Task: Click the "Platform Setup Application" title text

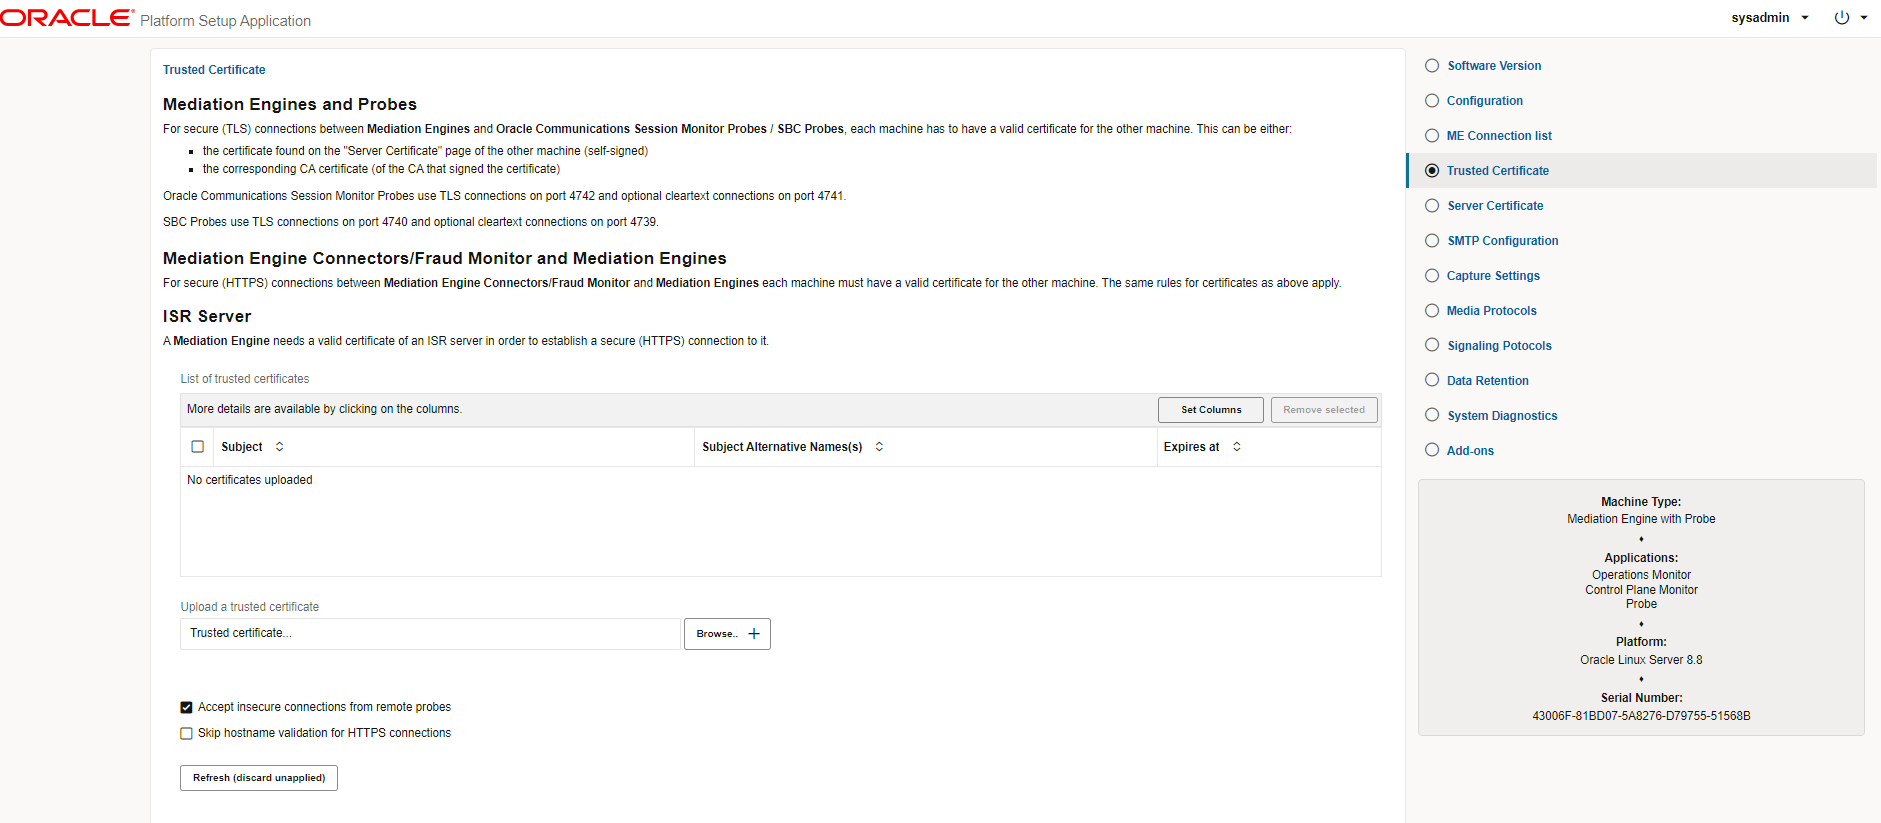Action: pyautogui.click(x=225, y=21)
